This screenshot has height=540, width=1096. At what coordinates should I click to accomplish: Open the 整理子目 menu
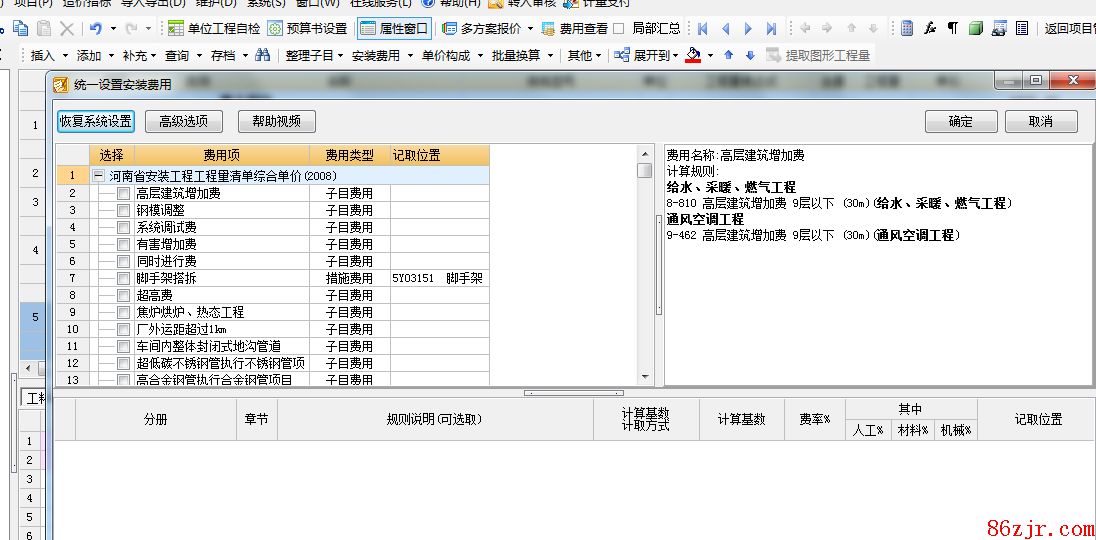pos(314,56)
